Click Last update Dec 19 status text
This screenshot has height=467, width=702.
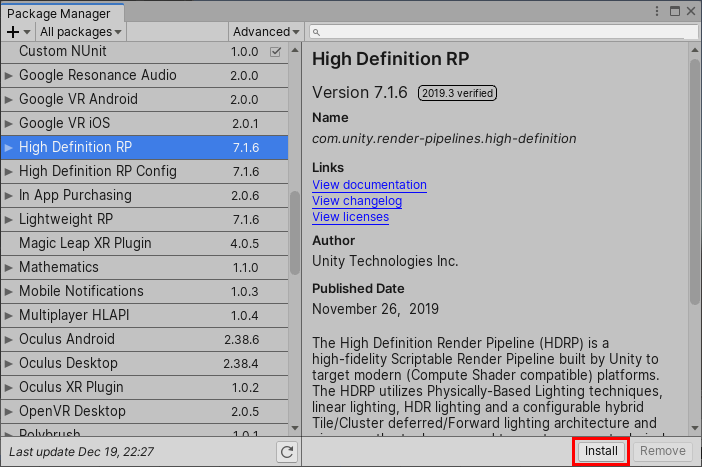[x=81, y=452]
